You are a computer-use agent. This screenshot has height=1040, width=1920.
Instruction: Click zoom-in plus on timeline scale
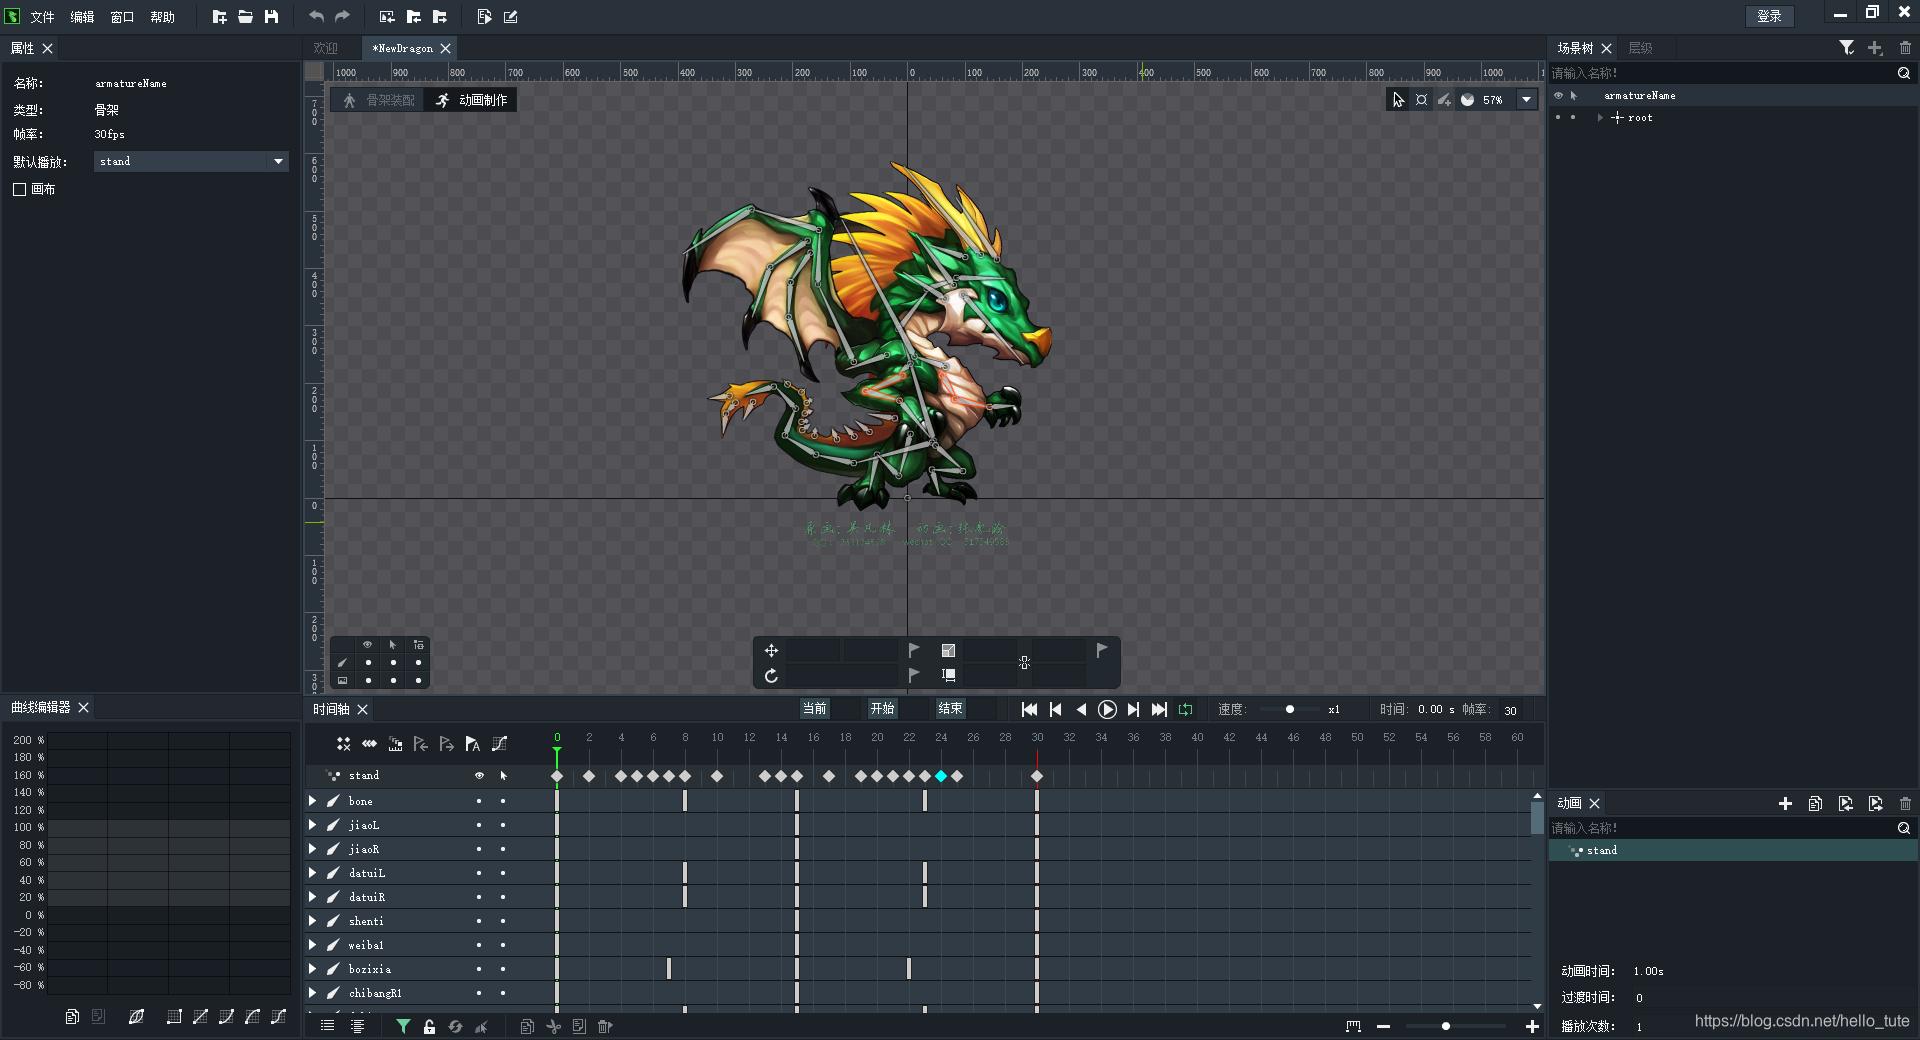[x=1532, y=1026]
